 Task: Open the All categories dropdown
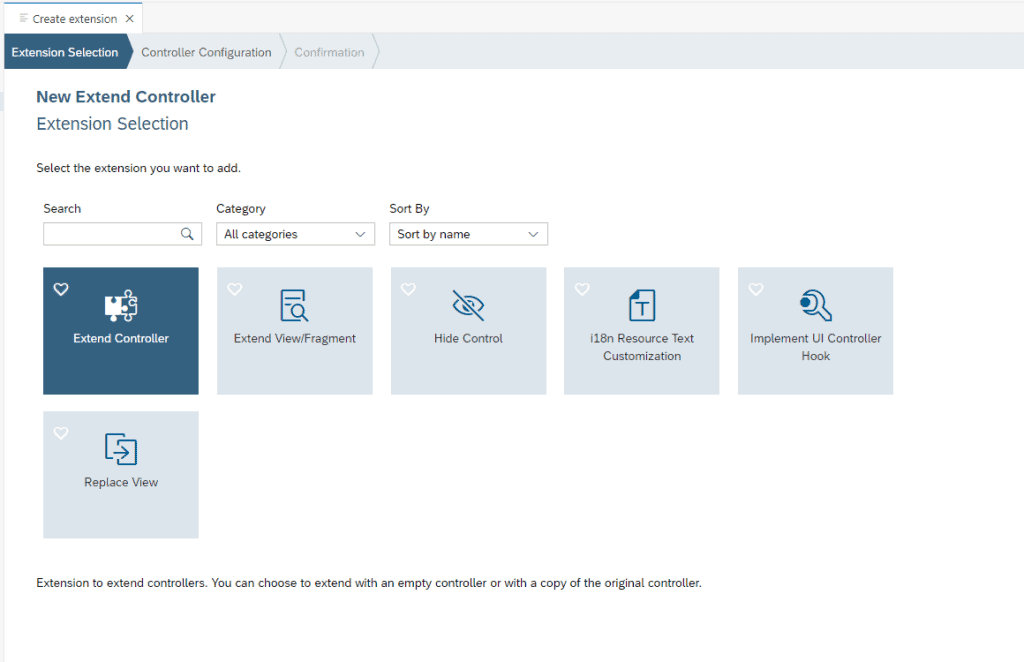pyautogui.click(x=295, y=234)
